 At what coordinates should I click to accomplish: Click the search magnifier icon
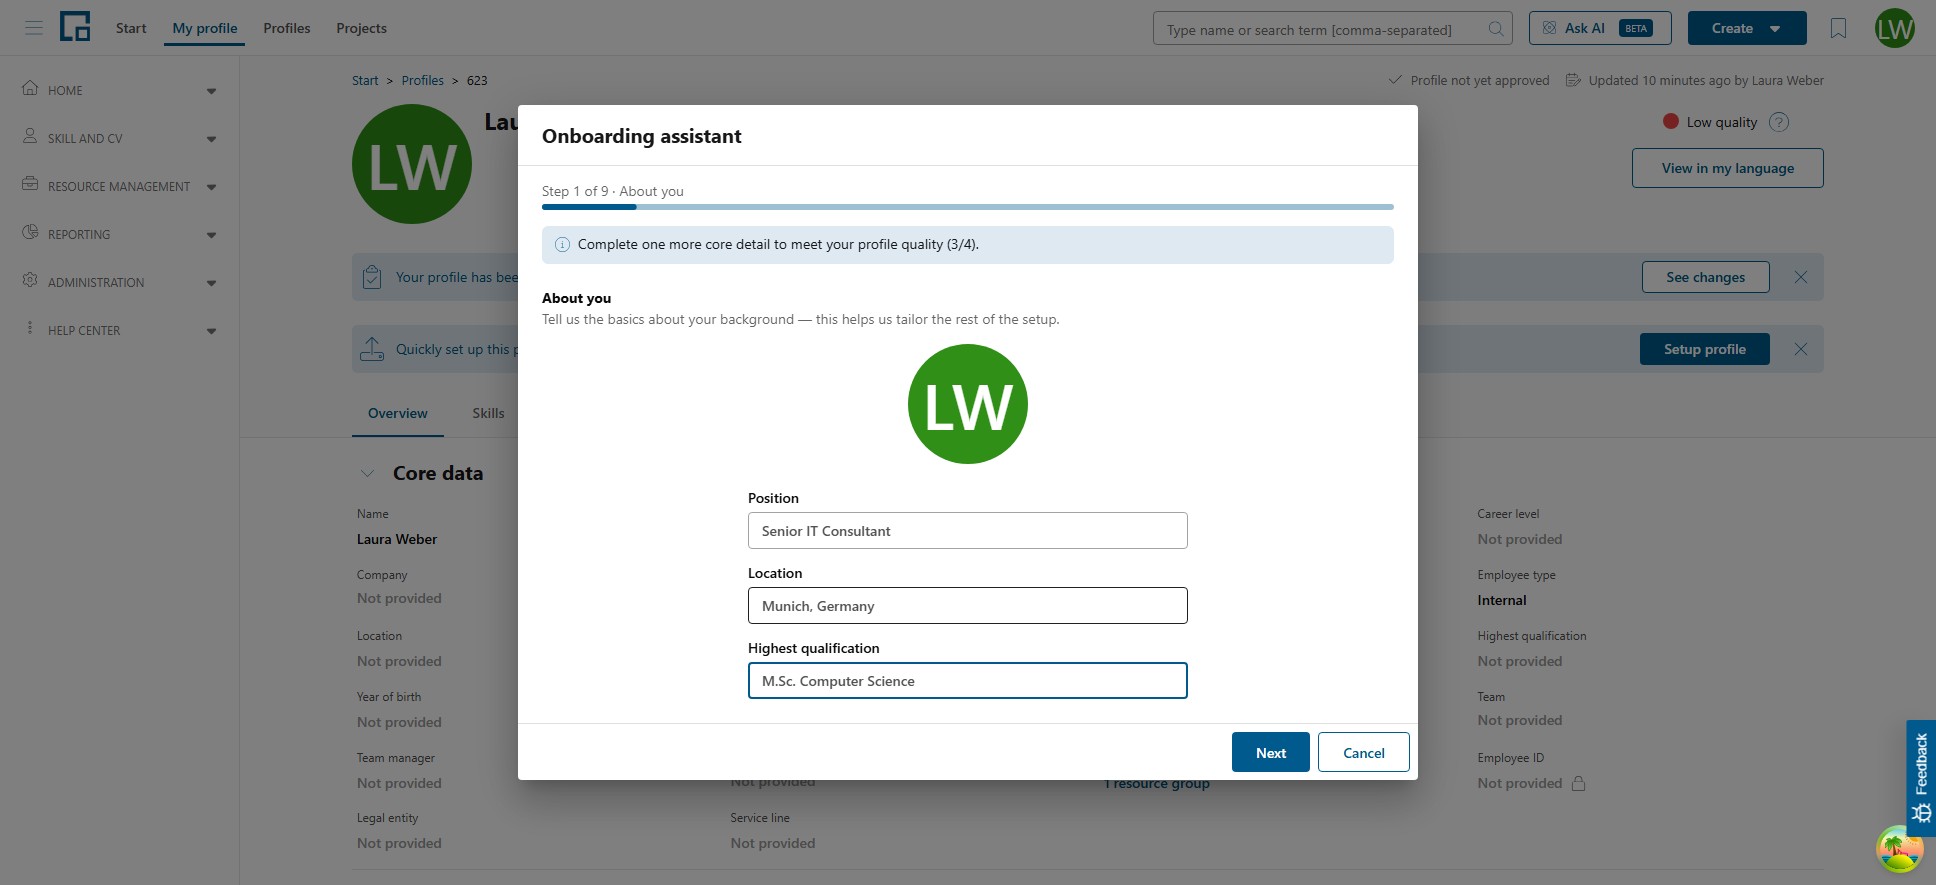tap(1495, 29)
